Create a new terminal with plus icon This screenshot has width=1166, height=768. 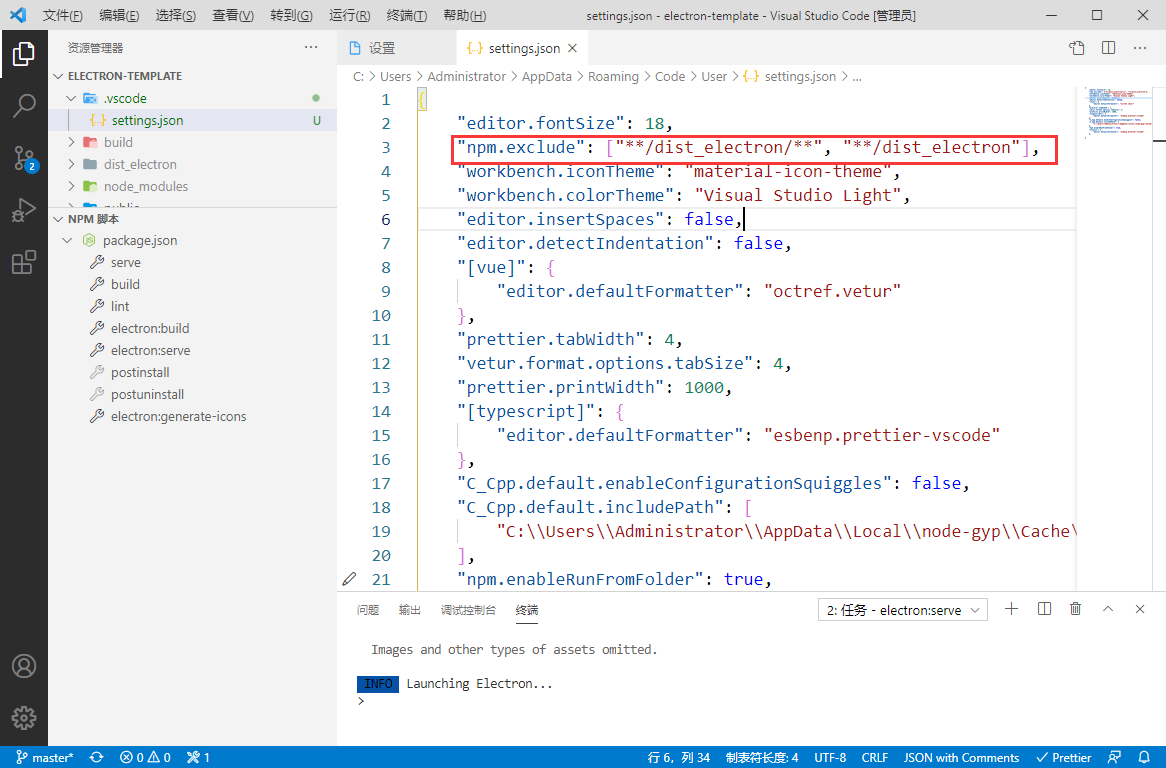click(x=1011, y=609)
